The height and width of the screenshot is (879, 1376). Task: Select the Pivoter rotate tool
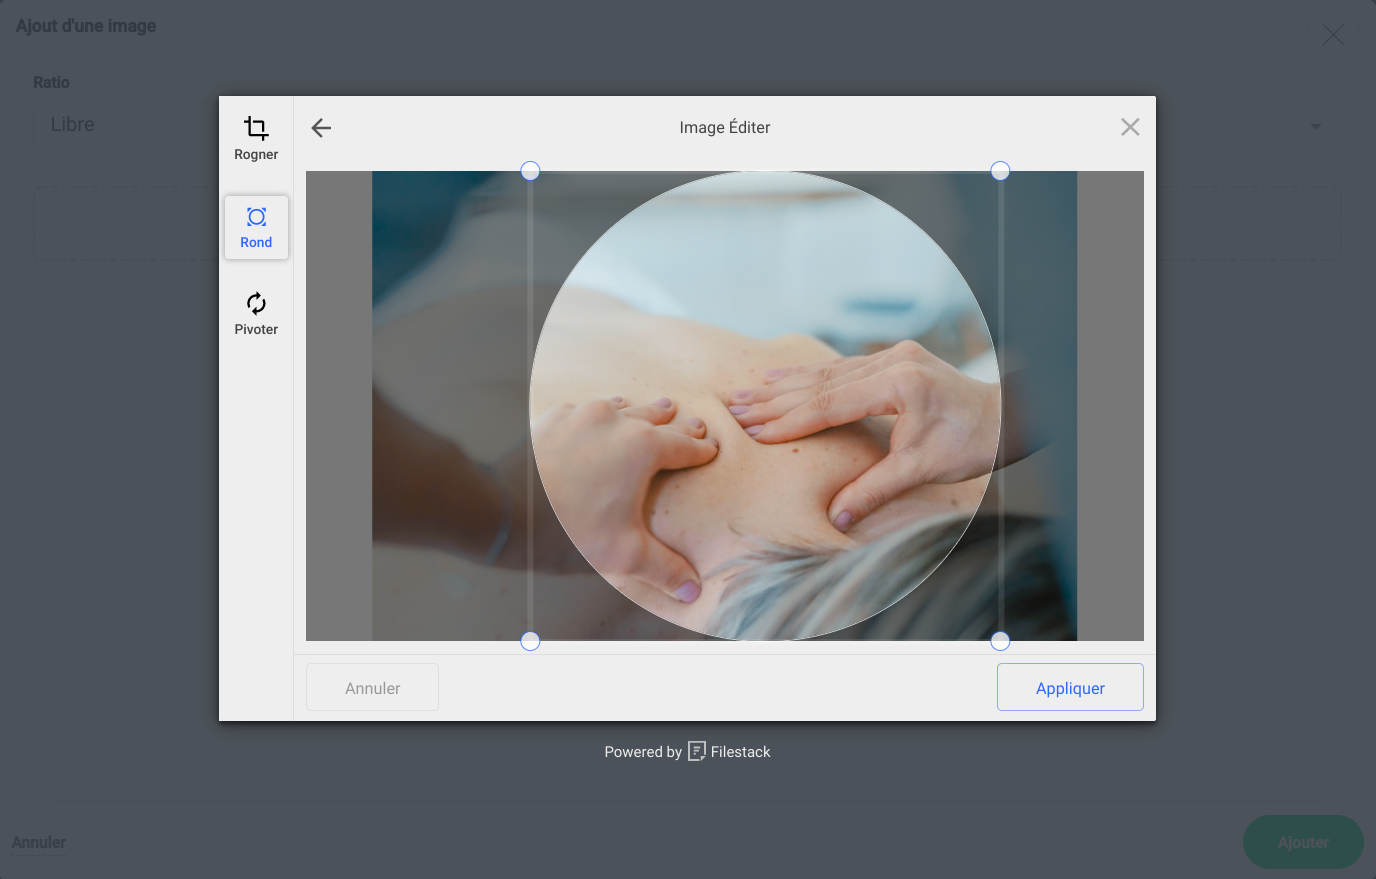(x=256, y=314)
